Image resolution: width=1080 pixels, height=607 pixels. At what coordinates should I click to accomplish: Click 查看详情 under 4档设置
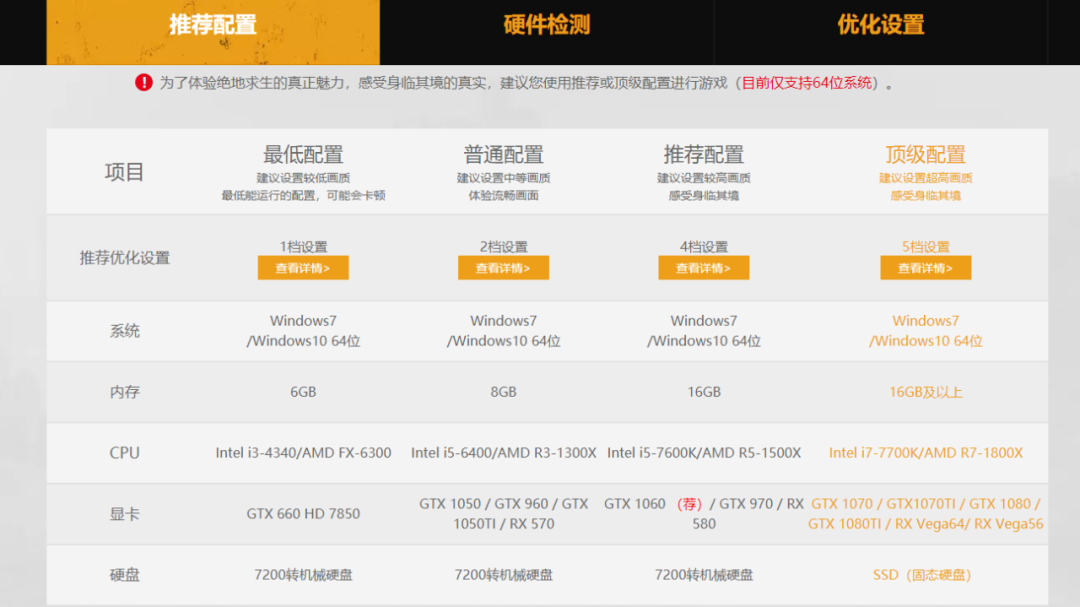704,268
